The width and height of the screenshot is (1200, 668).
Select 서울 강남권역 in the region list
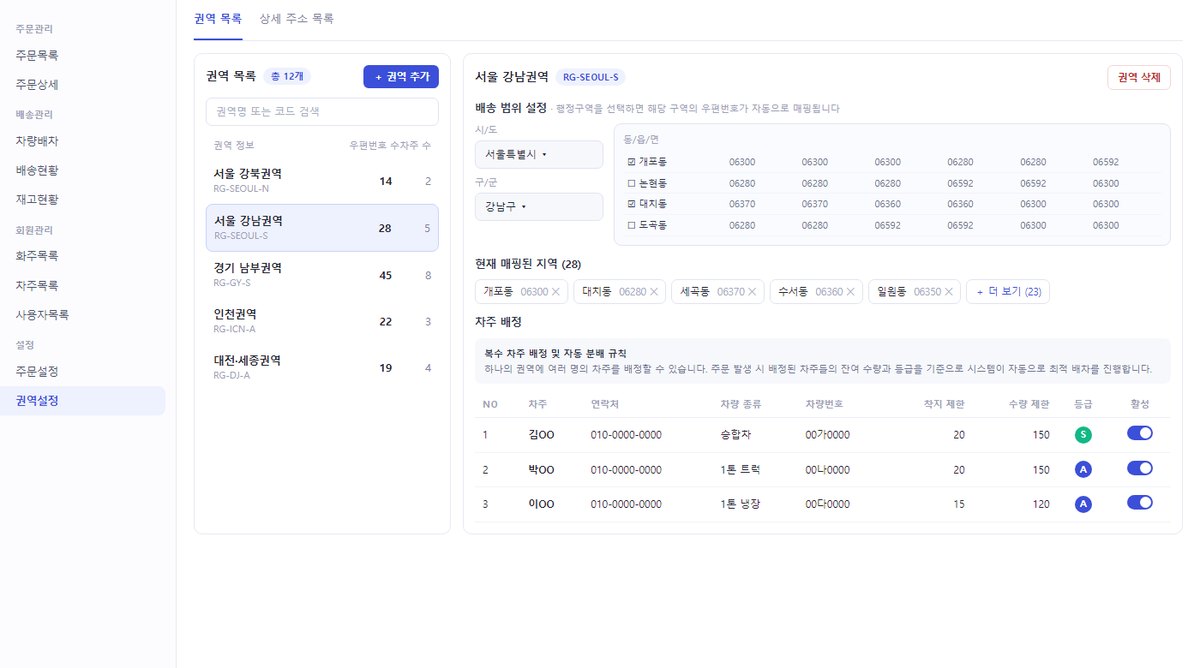322,228
